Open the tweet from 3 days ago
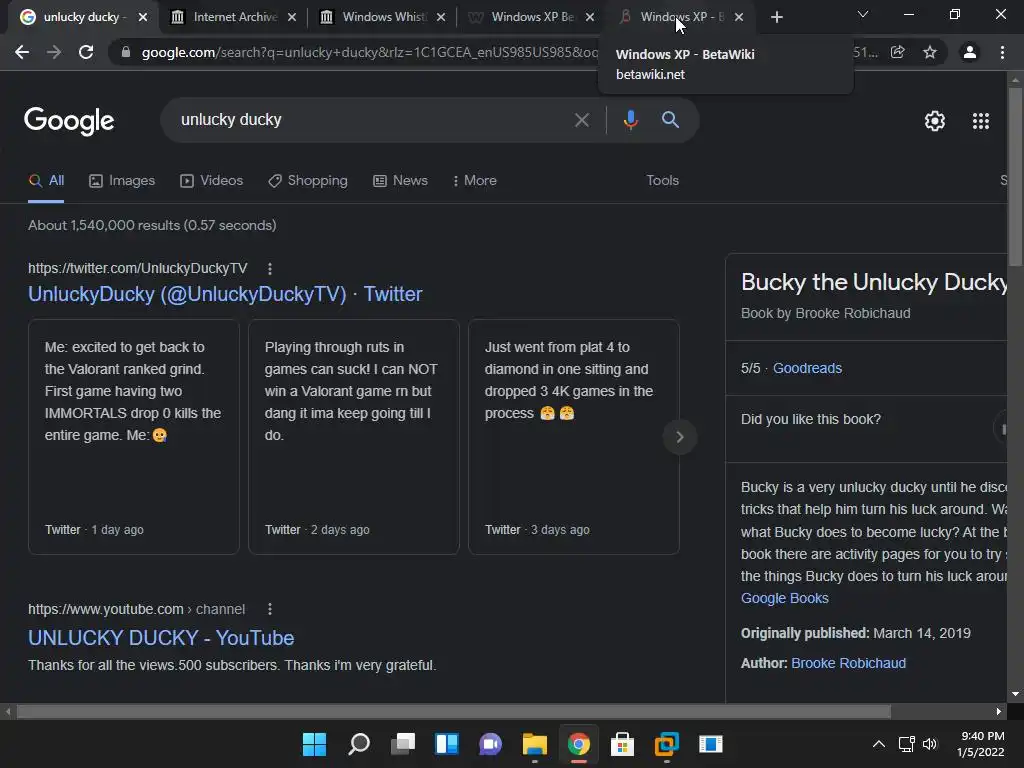The height and width of the screenshot is (768, 1024). pyautogui.click(x=574, y=437)
